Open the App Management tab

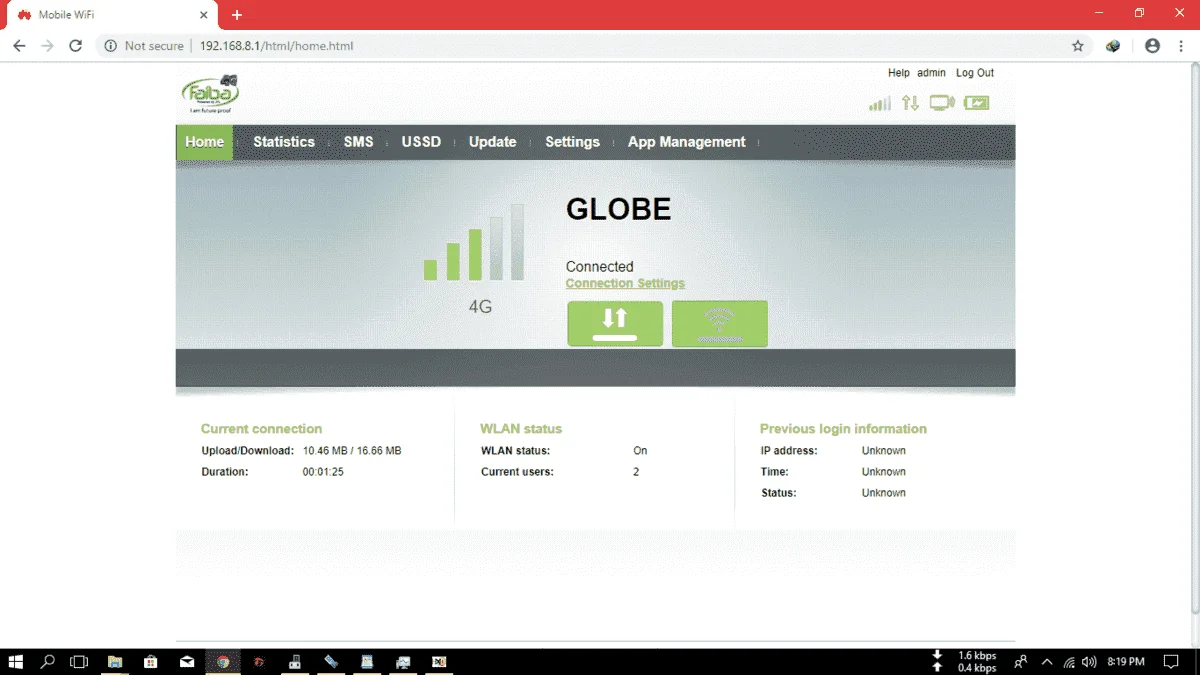click(x=687, y=142)
